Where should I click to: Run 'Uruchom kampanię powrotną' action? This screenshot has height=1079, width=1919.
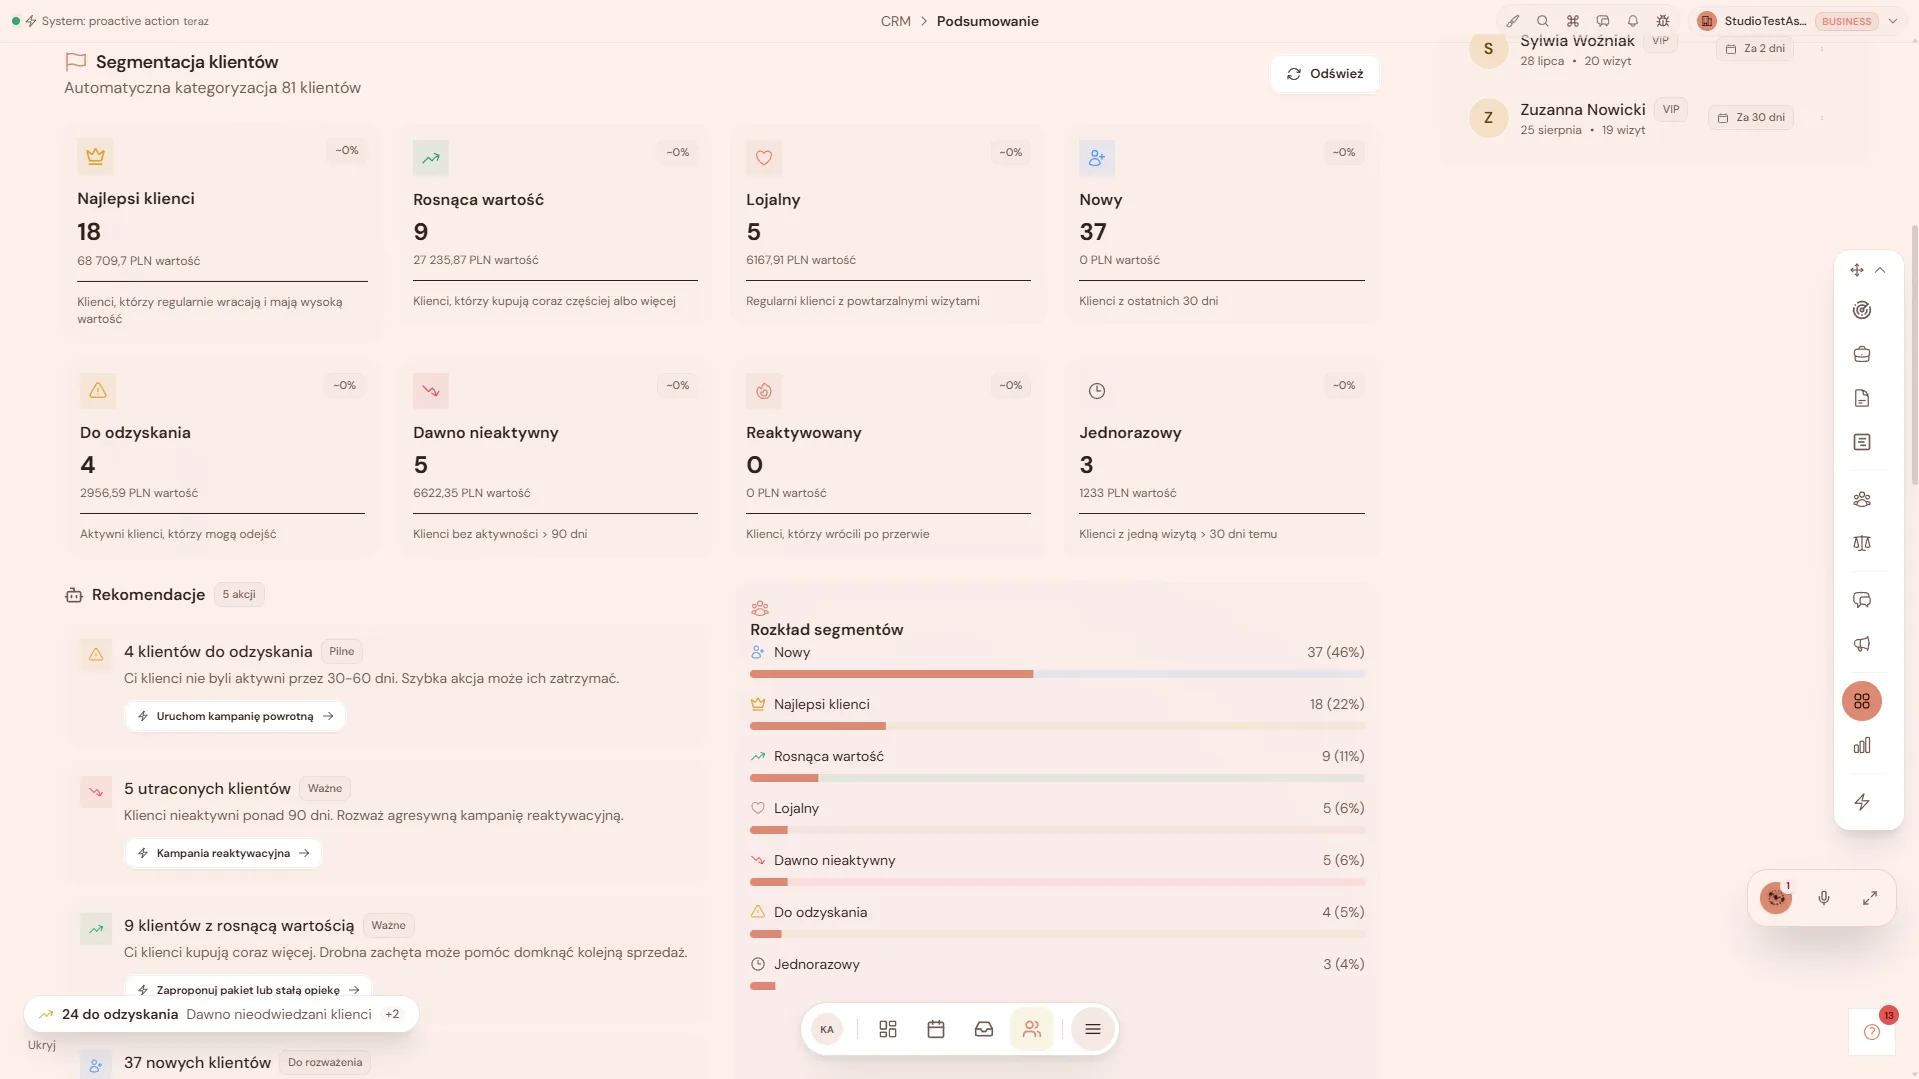click(x=235, y=716)
